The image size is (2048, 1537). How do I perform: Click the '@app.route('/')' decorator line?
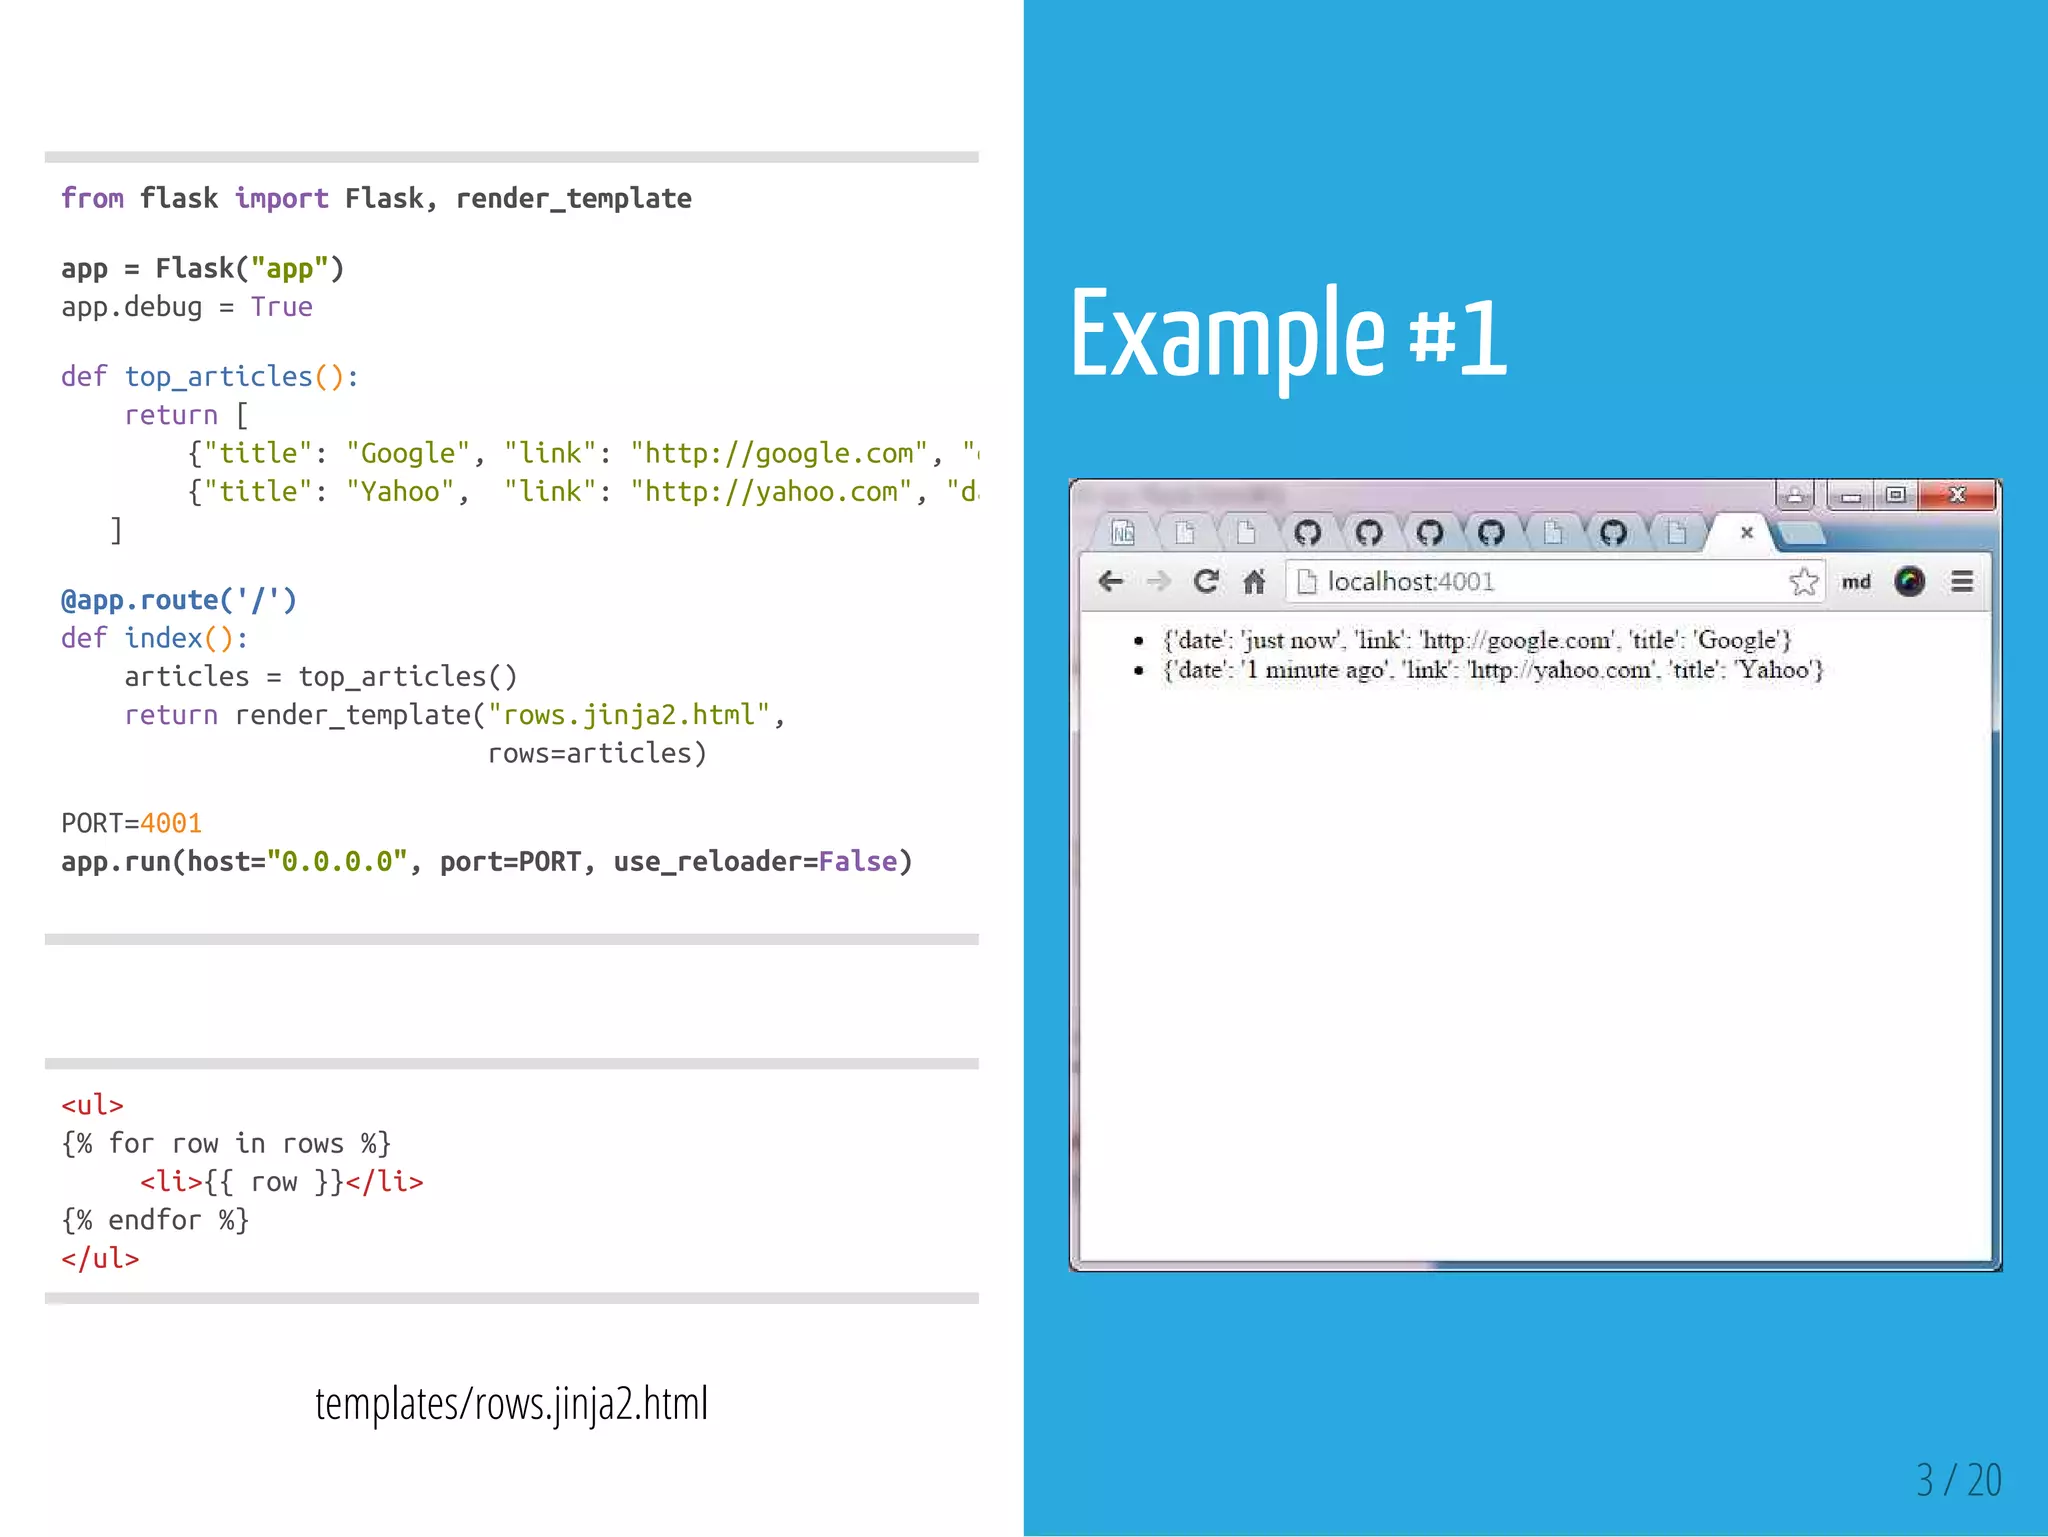179,600
